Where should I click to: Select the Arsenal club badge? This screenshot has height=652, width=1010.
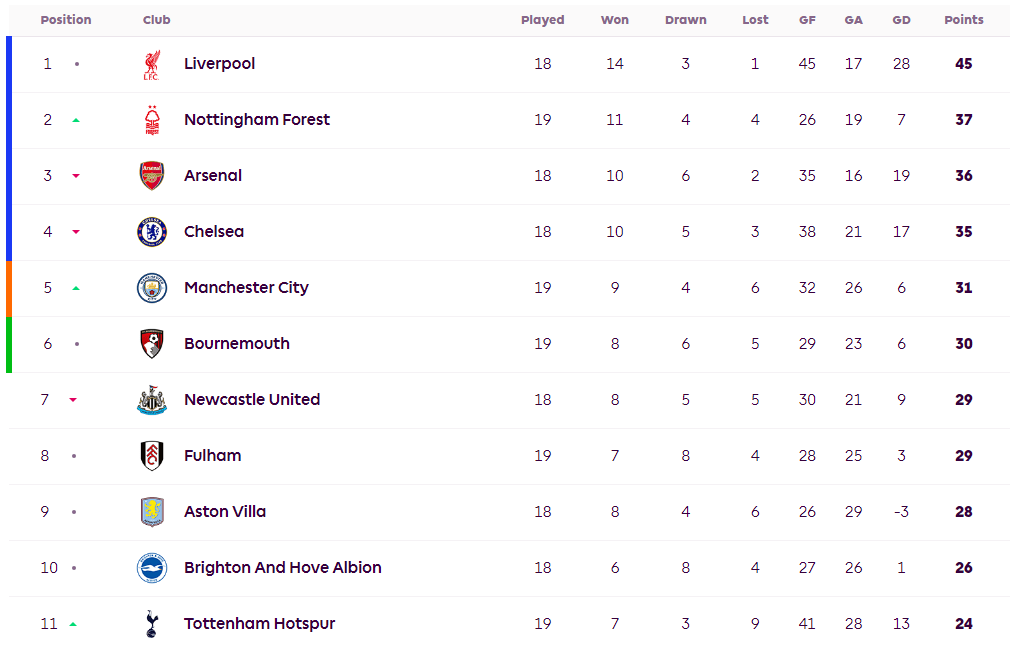[152, 176]
